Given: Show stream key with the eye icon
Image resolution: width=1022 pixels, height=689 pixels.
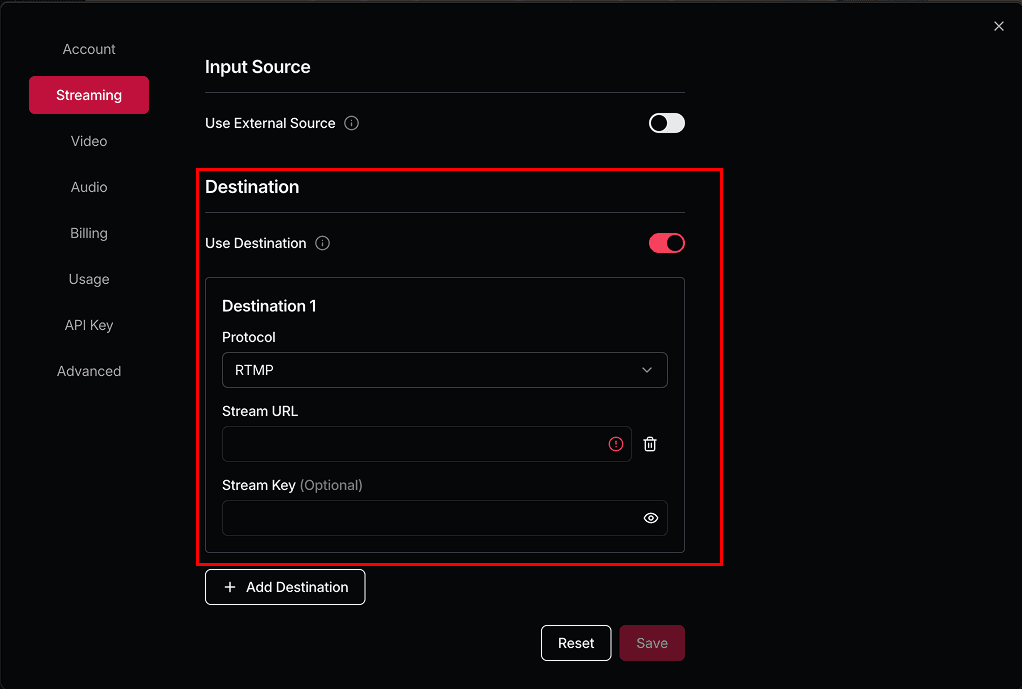Looking at the screenshot, I should pyautogui.click(x=651, y=518).
